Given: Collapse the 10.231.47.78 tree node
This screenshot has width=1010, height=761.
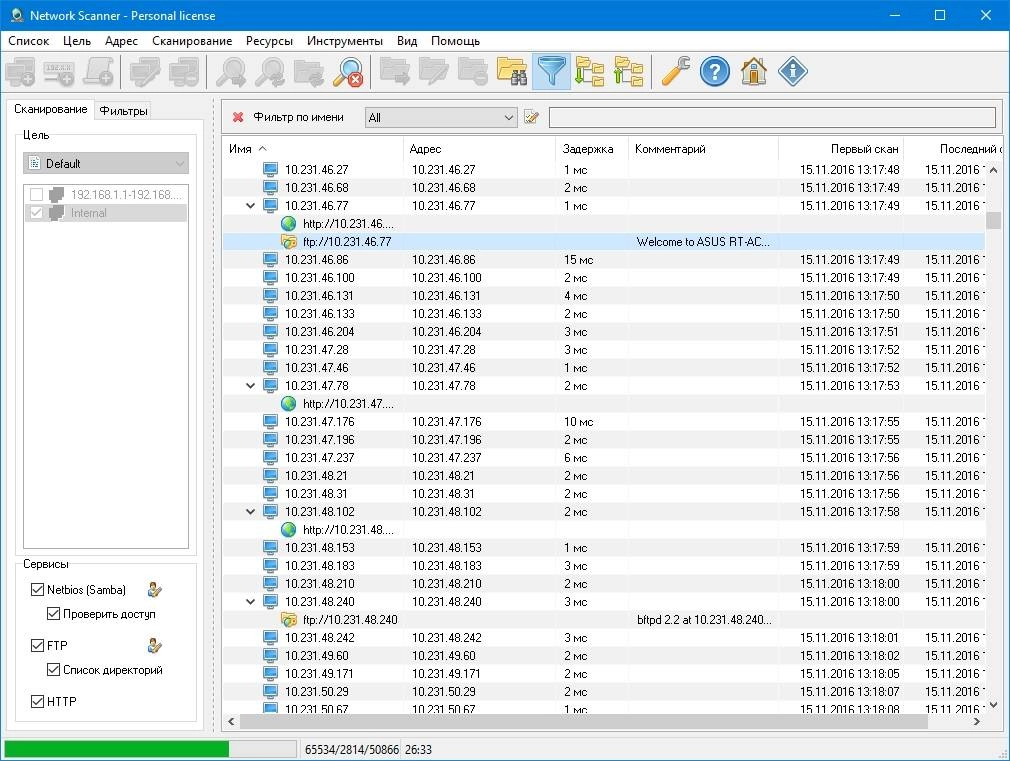Looking at the screenshot, I should tap(251, 385).
